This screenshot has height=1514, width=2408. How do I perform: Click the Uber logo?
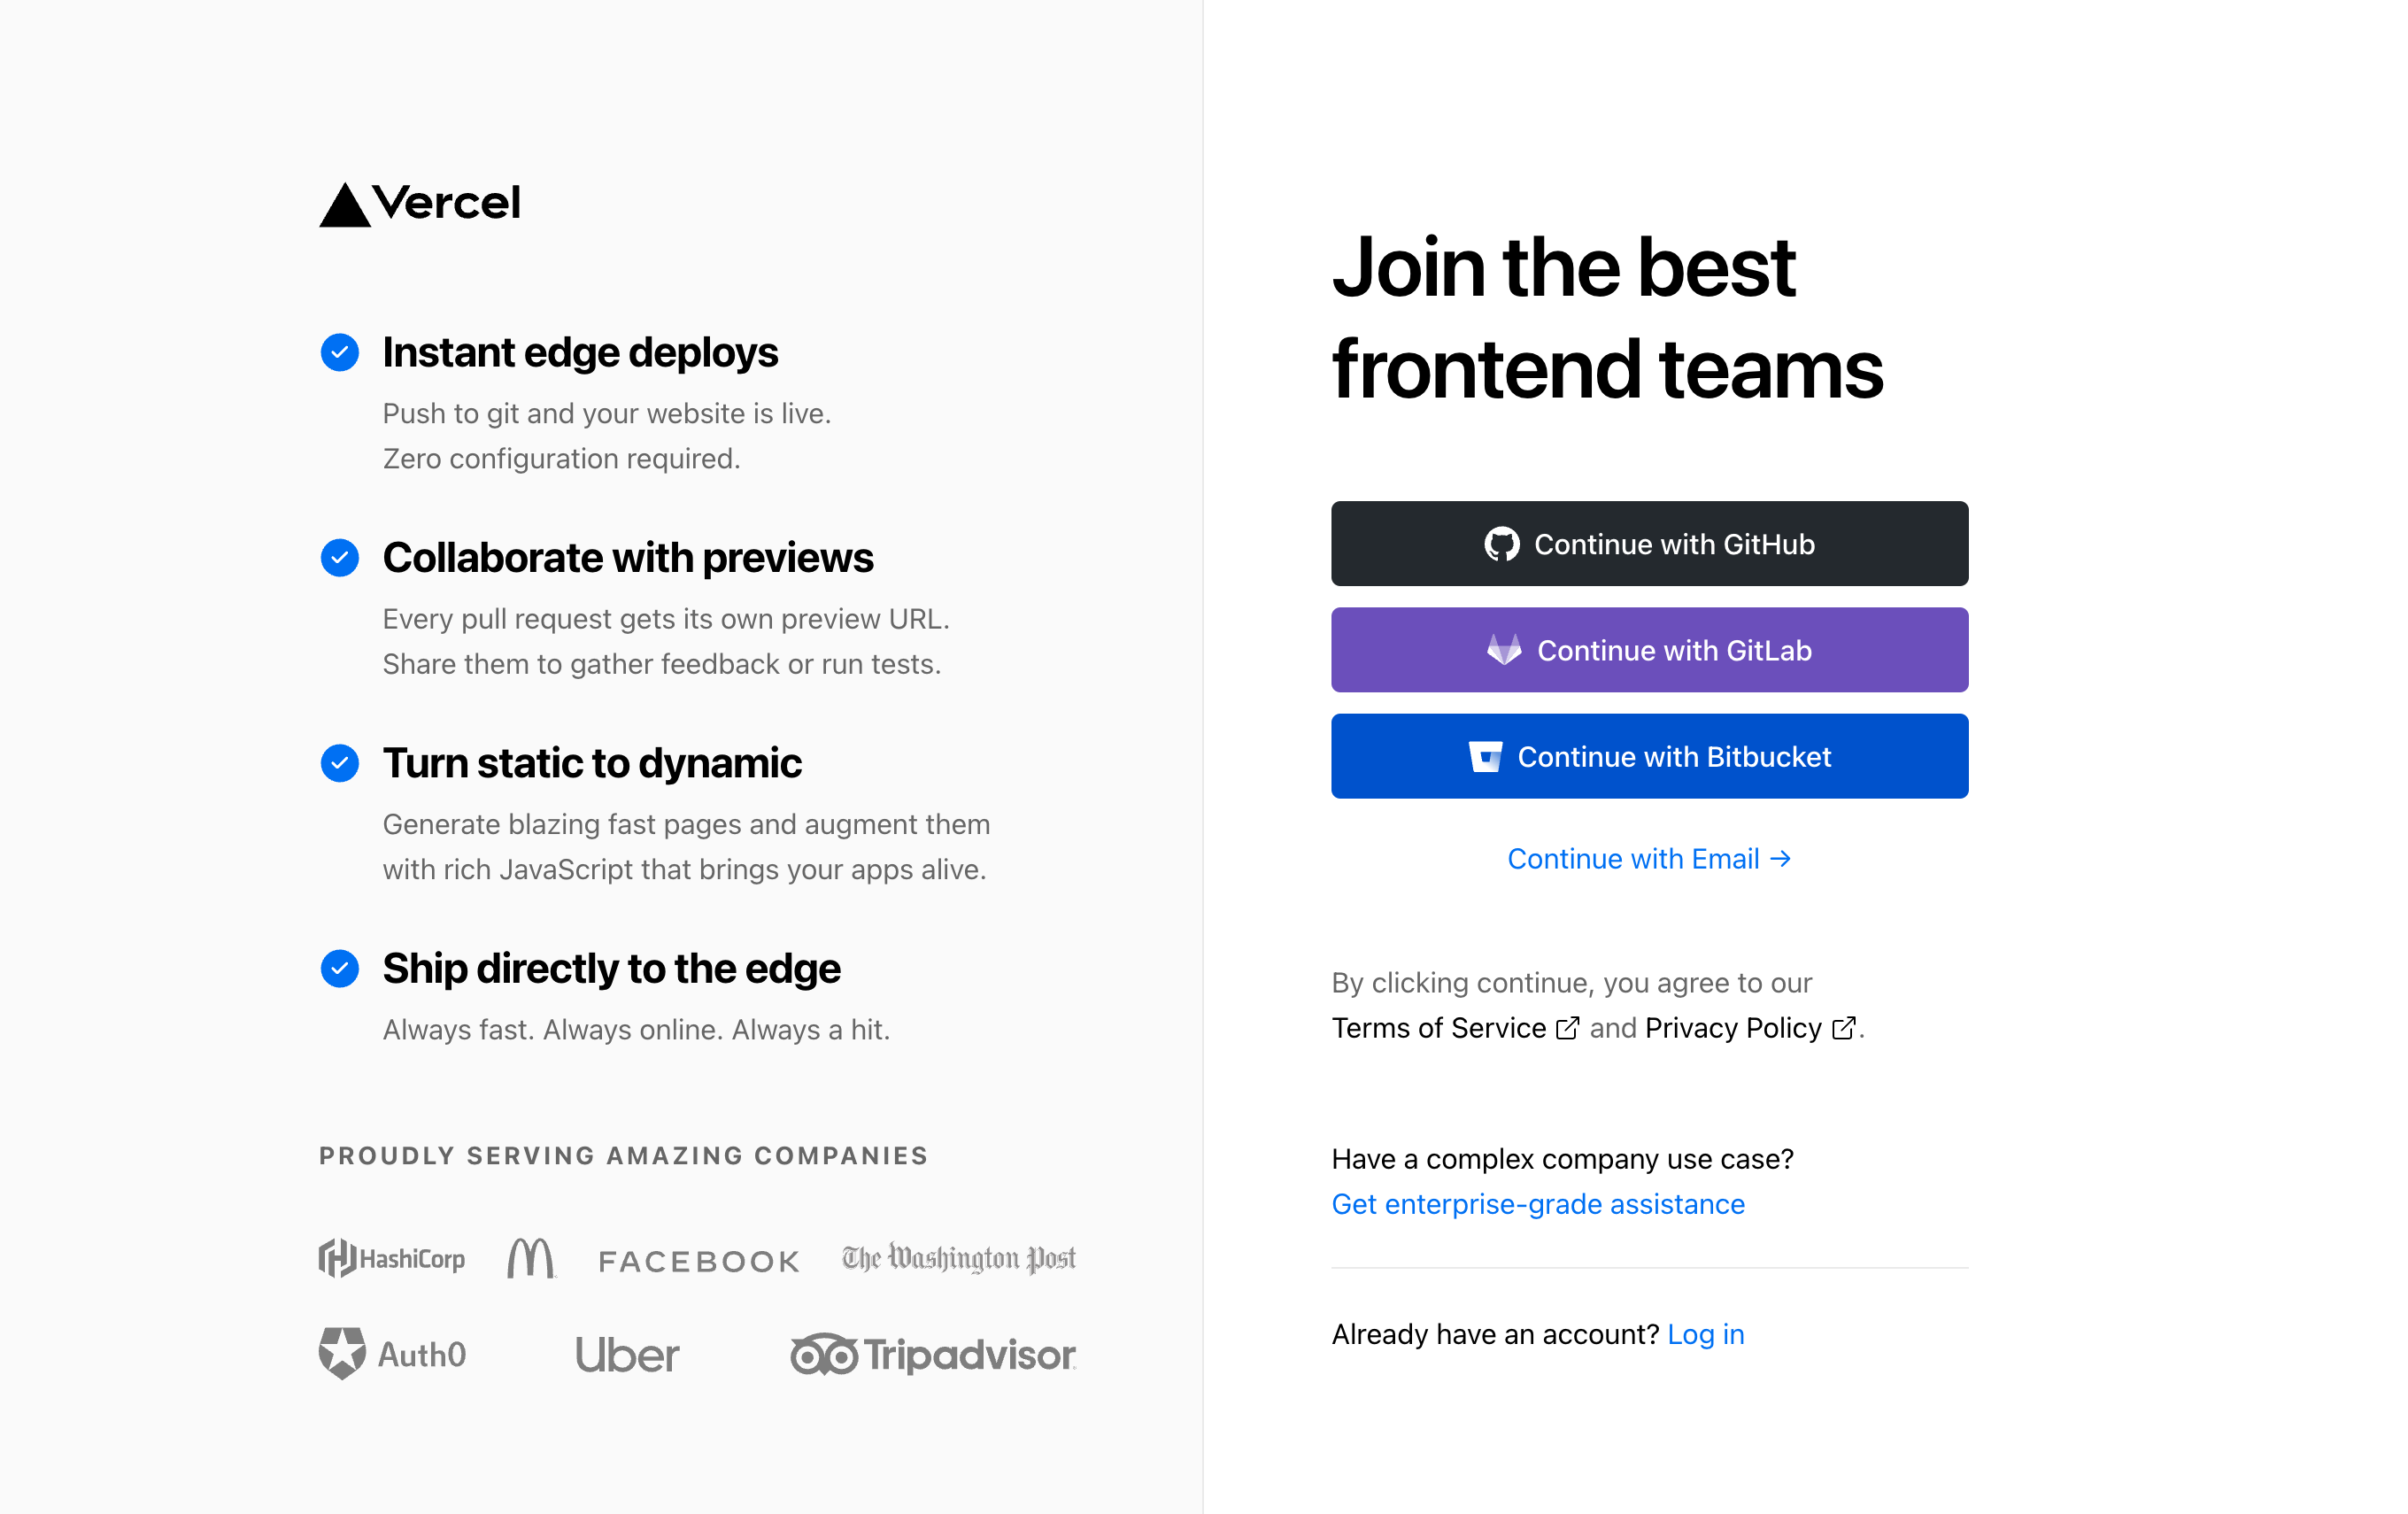[x=627, y=1355]
